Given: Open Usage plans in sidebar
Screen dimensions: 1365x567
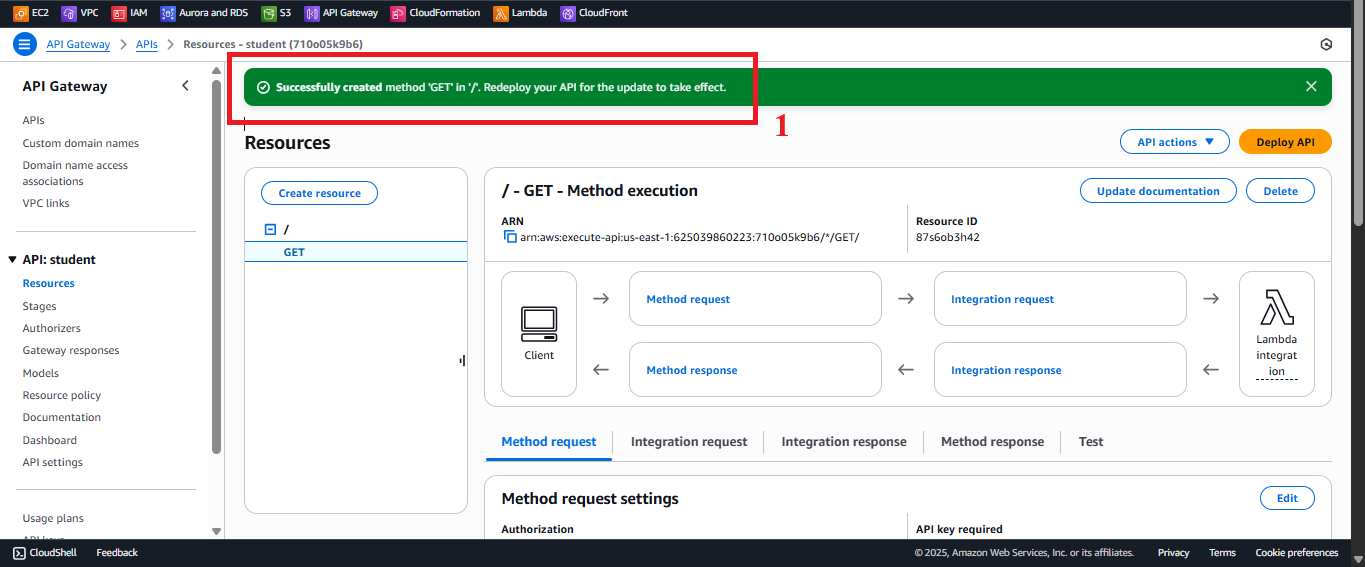Looking at the screenshot, I should point(53,518).
